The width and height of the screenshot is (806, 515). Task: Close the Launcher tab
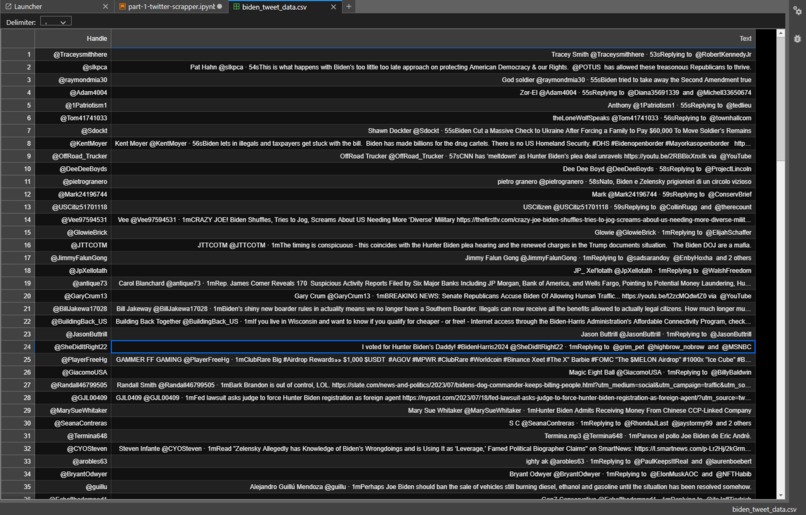click(x=105, y=7)
